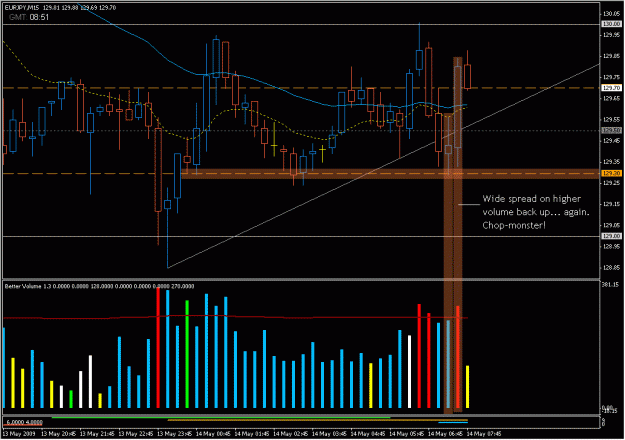Click the 14 May 06:45 time label
The image size is (625, 440).
pyautogui.click(x=445, y=434)
